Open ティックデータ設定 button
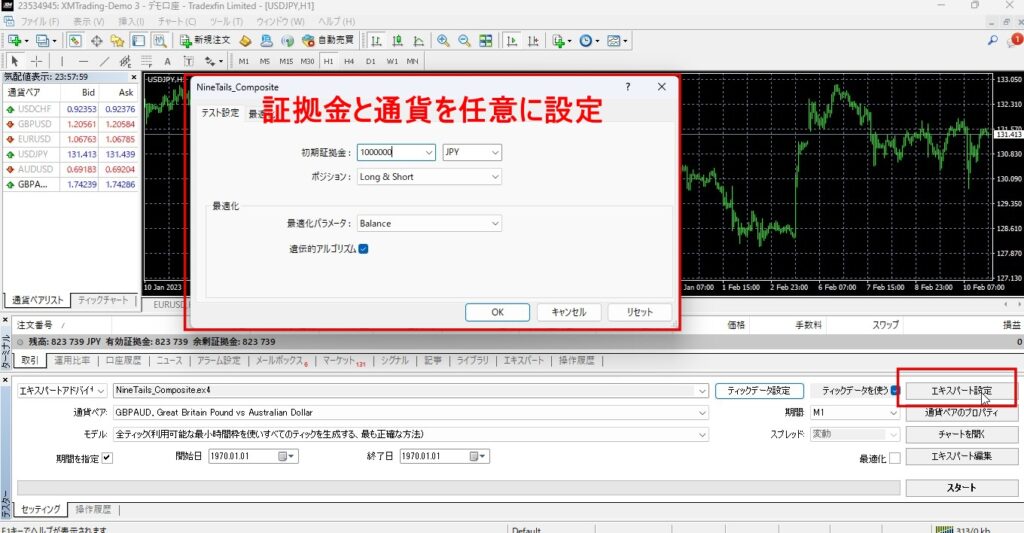 click(x=759, y=391)
